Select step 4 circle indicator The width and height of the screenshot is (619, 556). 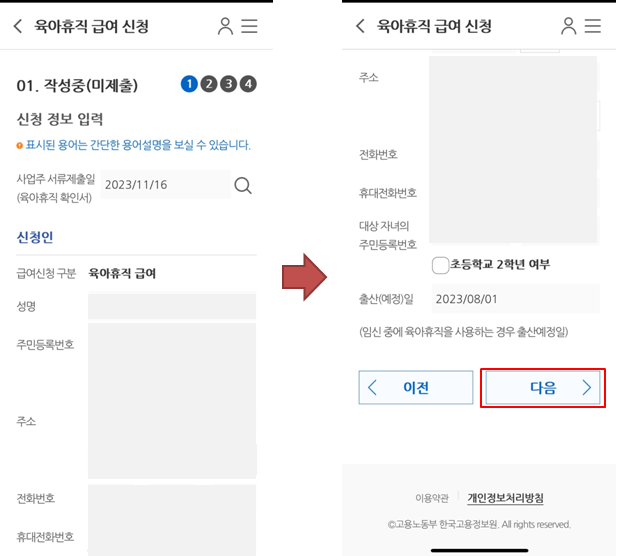(x=248, y=84)
